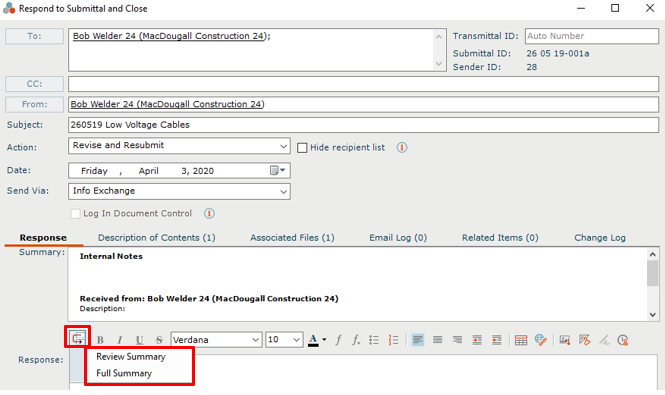This screenshot has height=395, width=665.
Task: Insert a numbered list
Action: click(x=394, y=340)
